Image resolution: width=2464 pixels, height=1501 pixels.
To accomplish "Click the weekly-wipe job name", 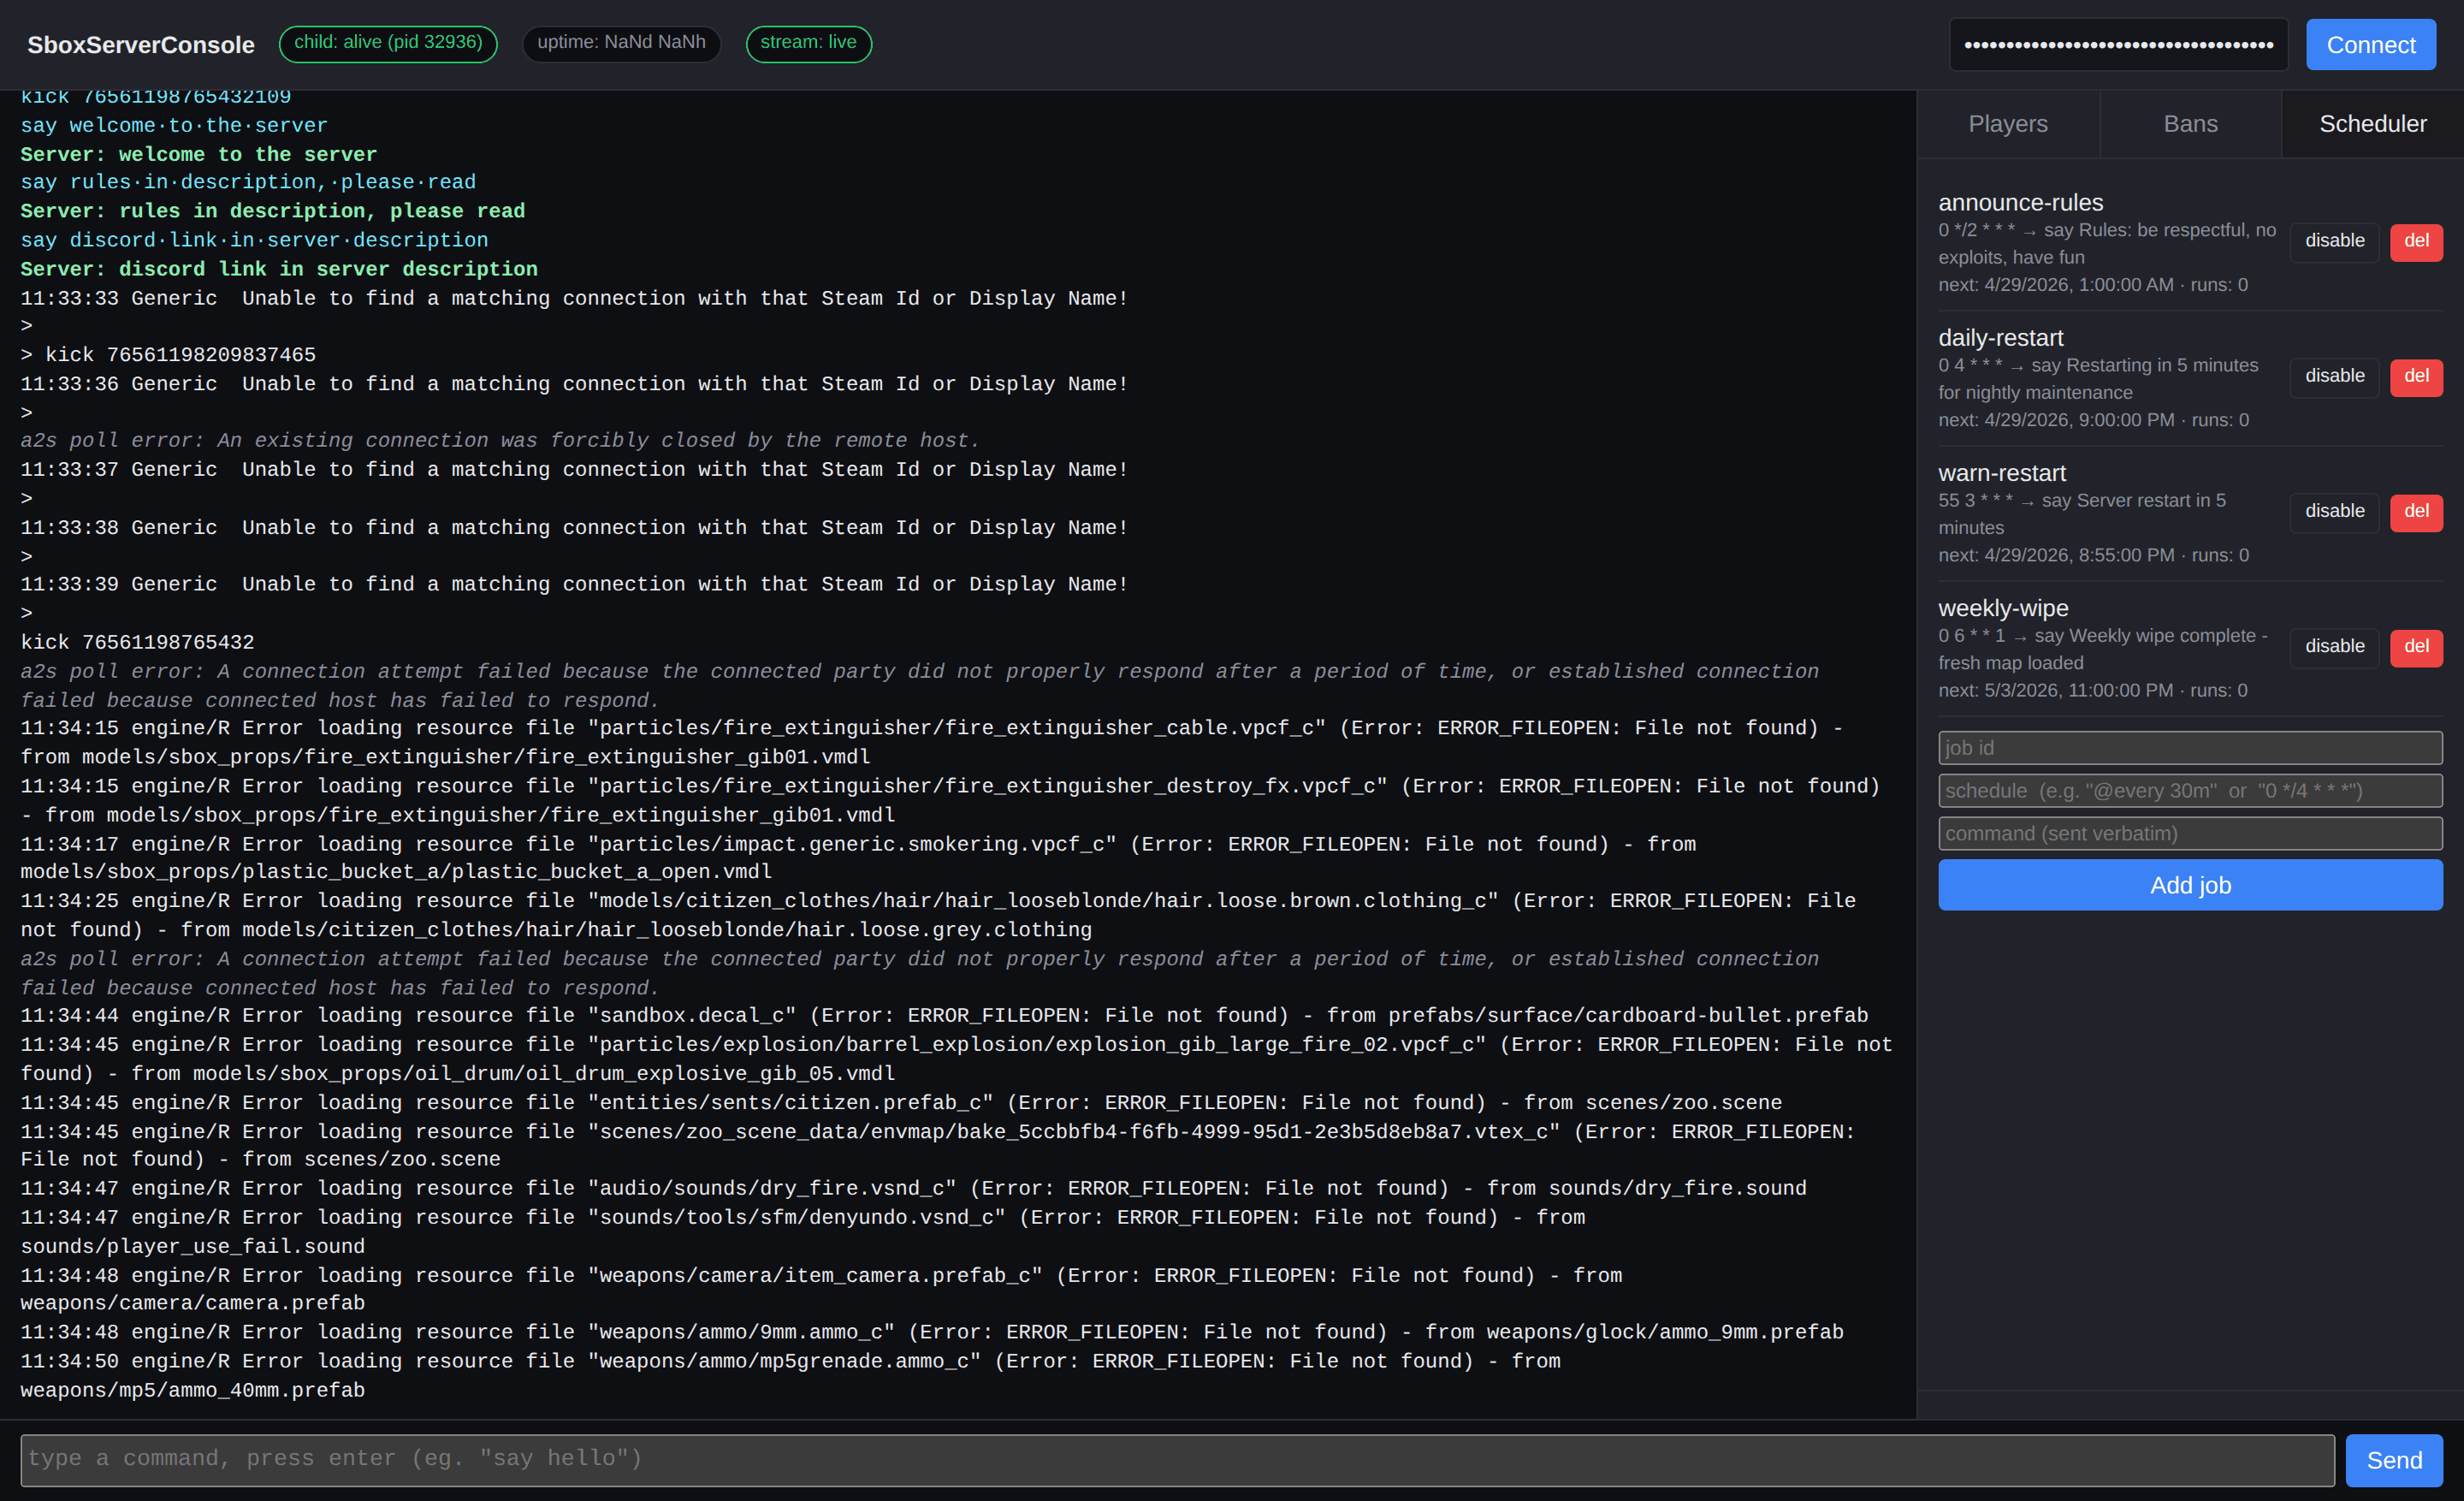I will click(2003, 608).
